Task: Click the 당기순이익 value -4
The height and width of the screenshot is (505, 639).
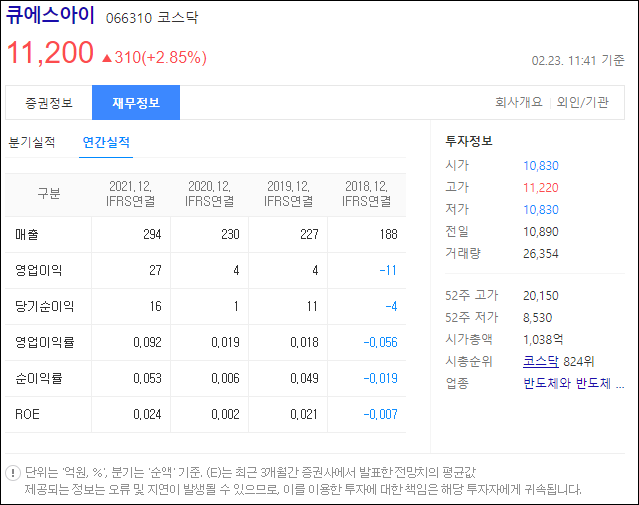Action: coord(391,306)
